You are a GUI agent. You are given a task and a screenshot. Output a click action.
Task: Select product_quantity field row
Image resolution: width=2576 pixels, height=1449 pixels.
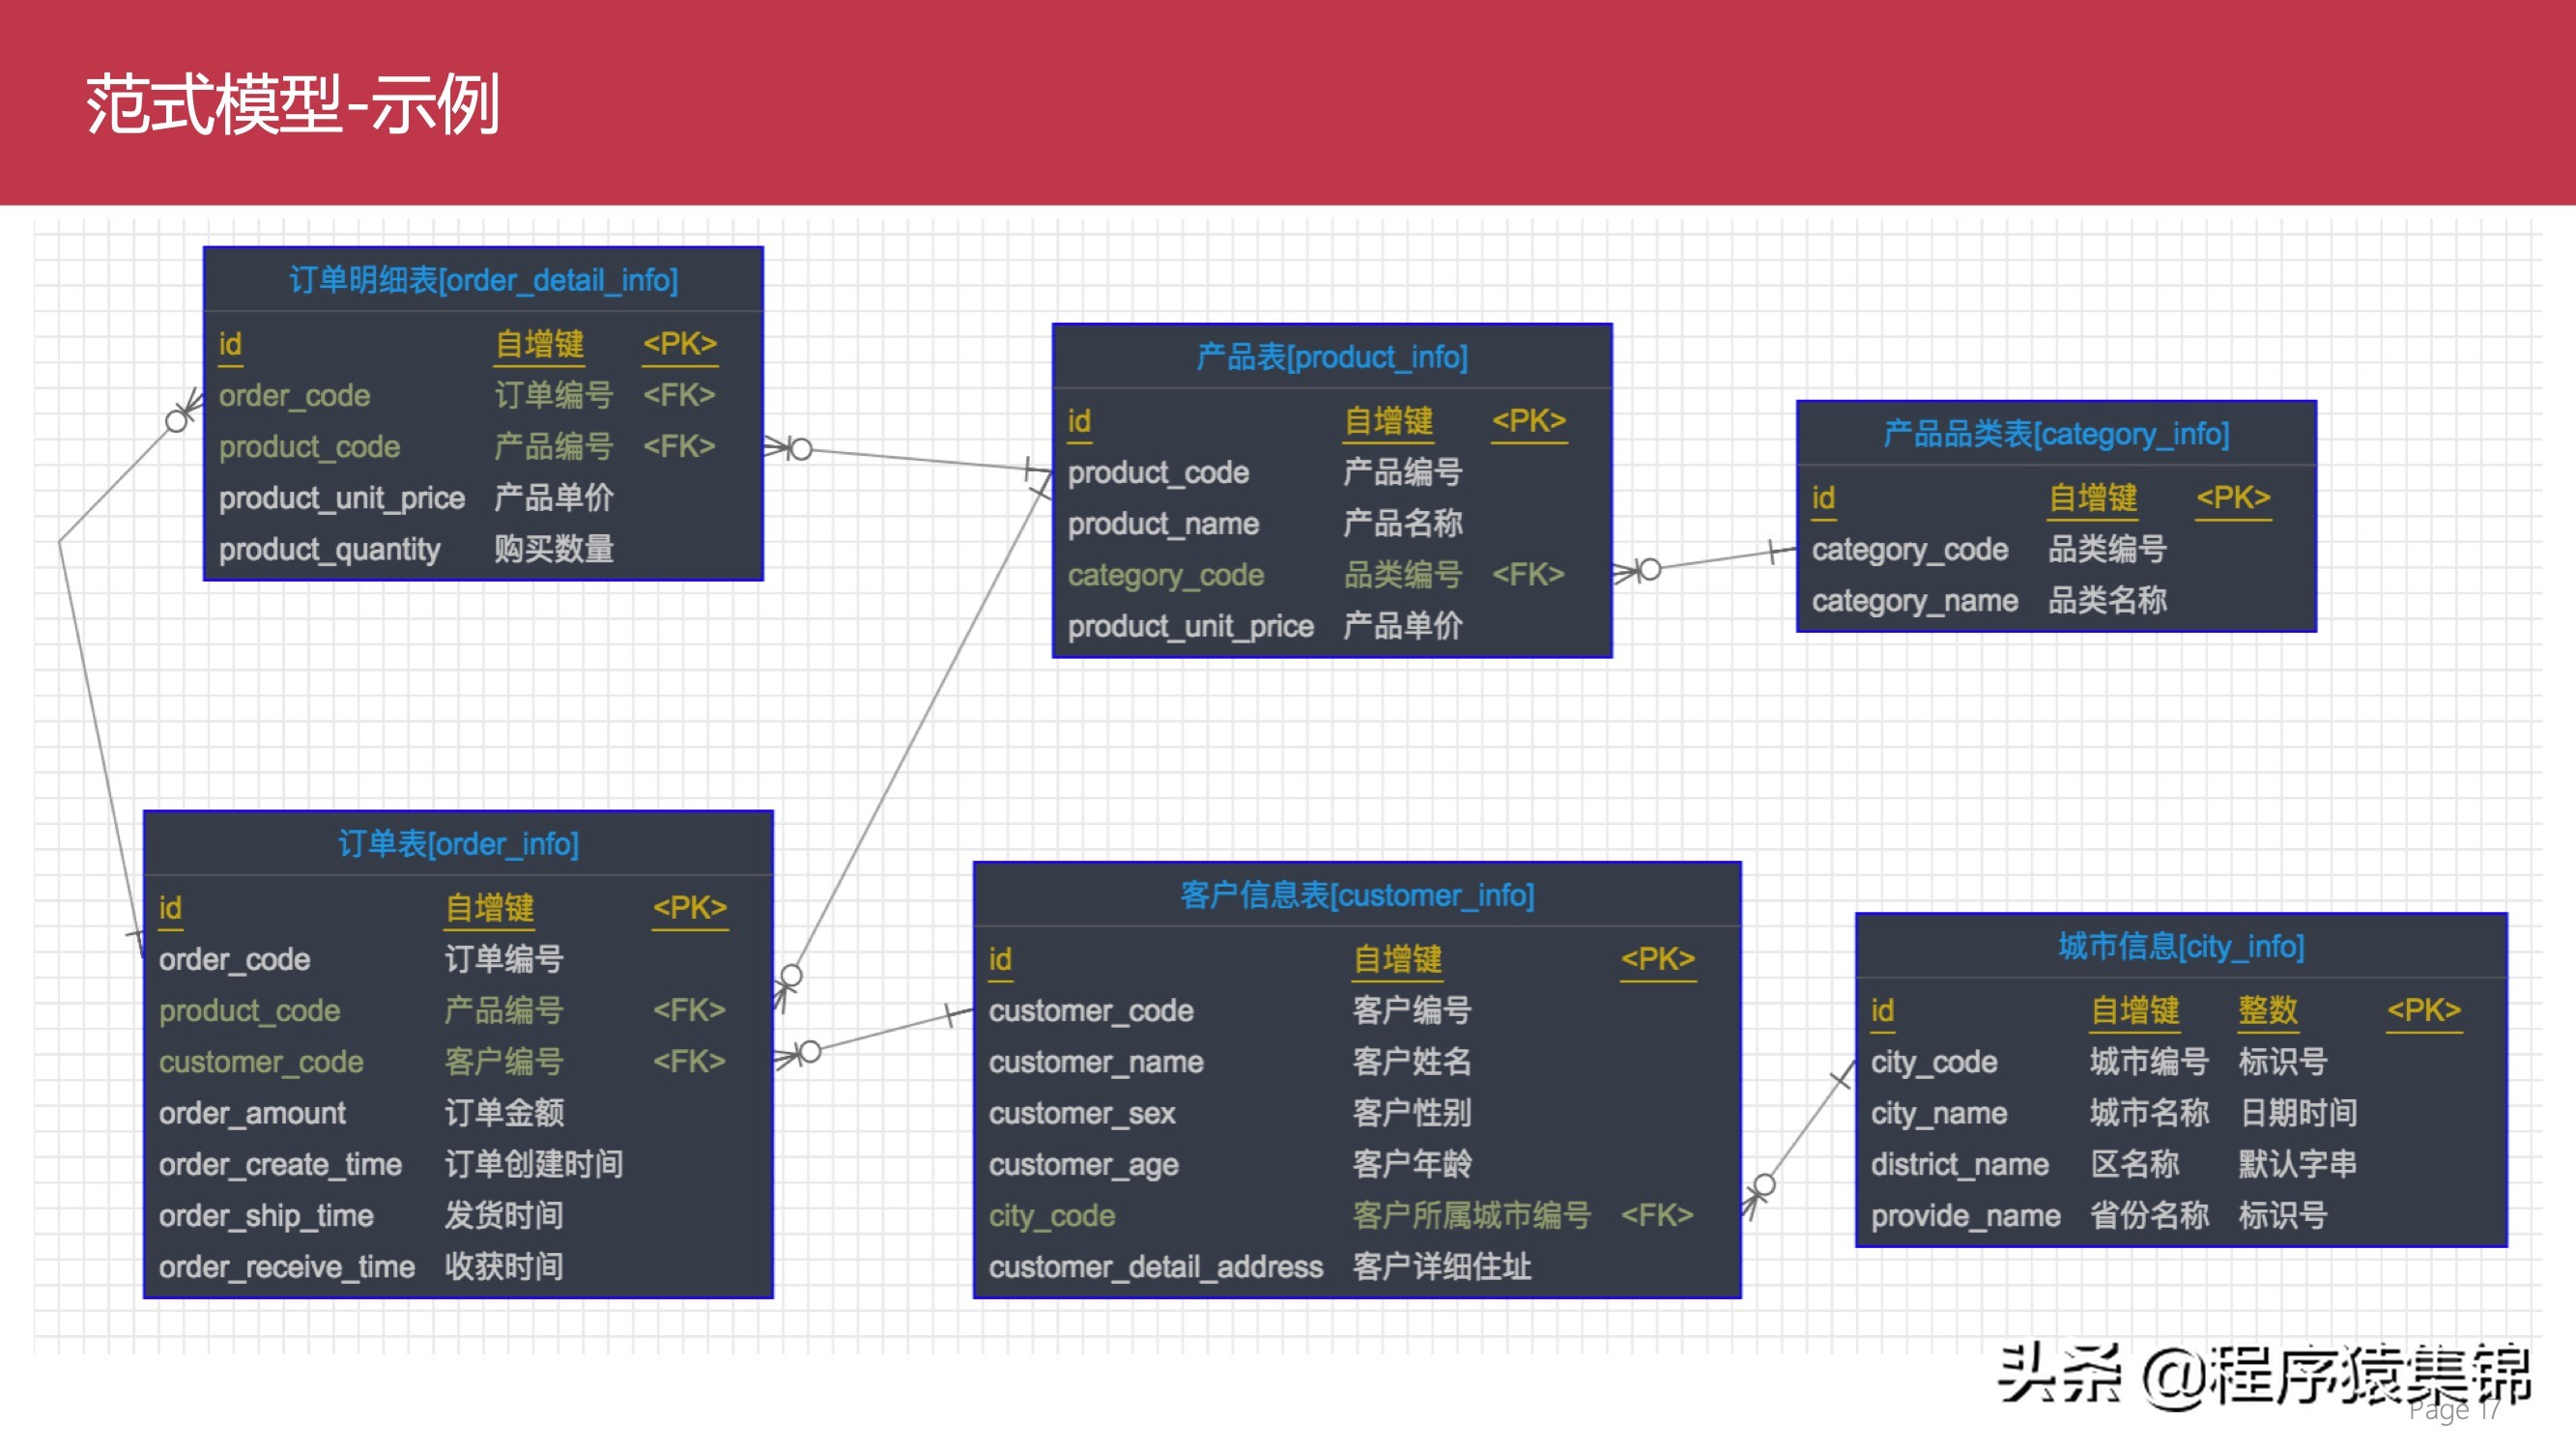tap(329, 549)
